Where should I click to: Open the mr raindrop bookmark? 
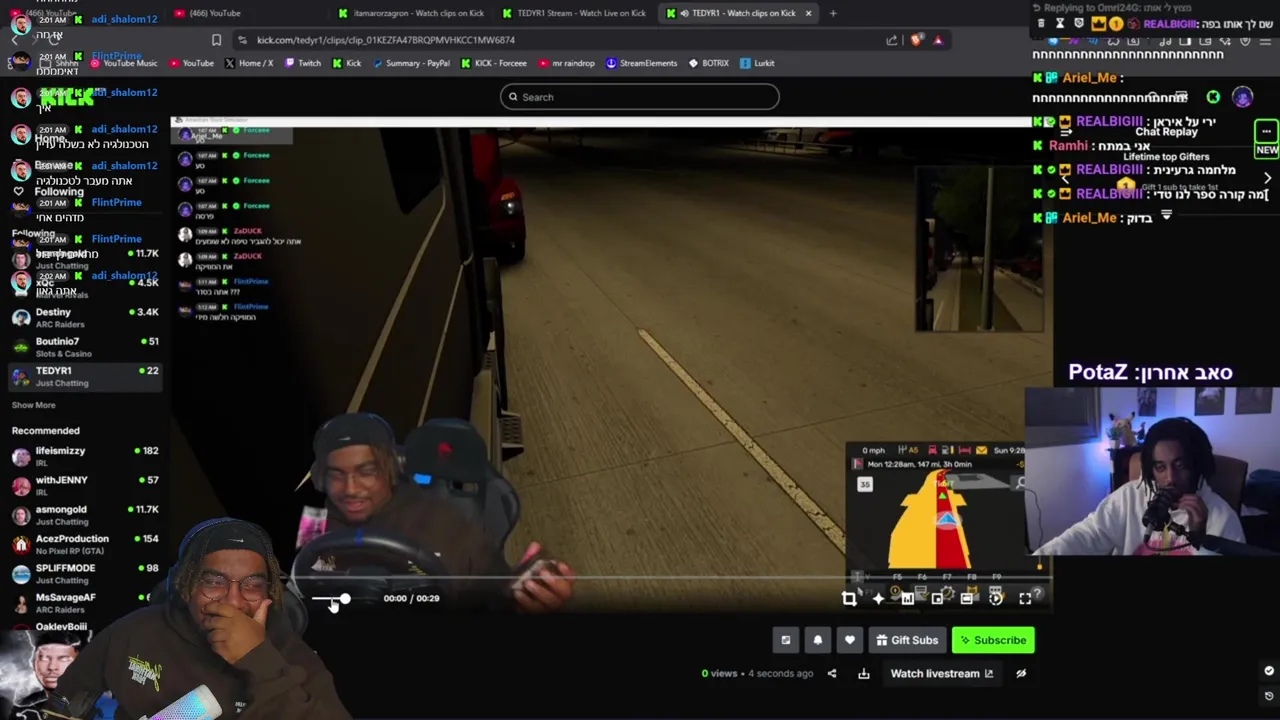pos(567,63)
